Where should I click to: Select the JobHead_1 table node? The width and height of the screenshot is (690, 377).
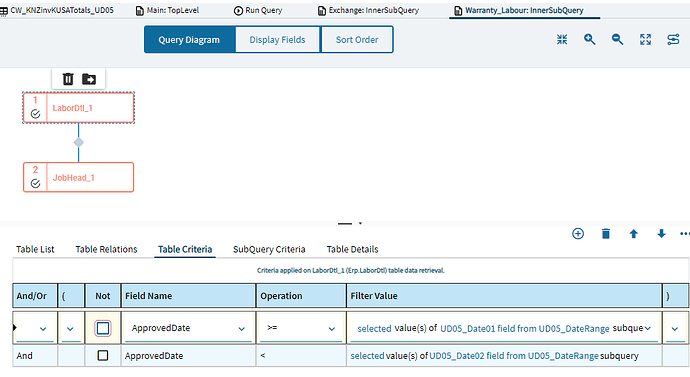coord(78,177)
